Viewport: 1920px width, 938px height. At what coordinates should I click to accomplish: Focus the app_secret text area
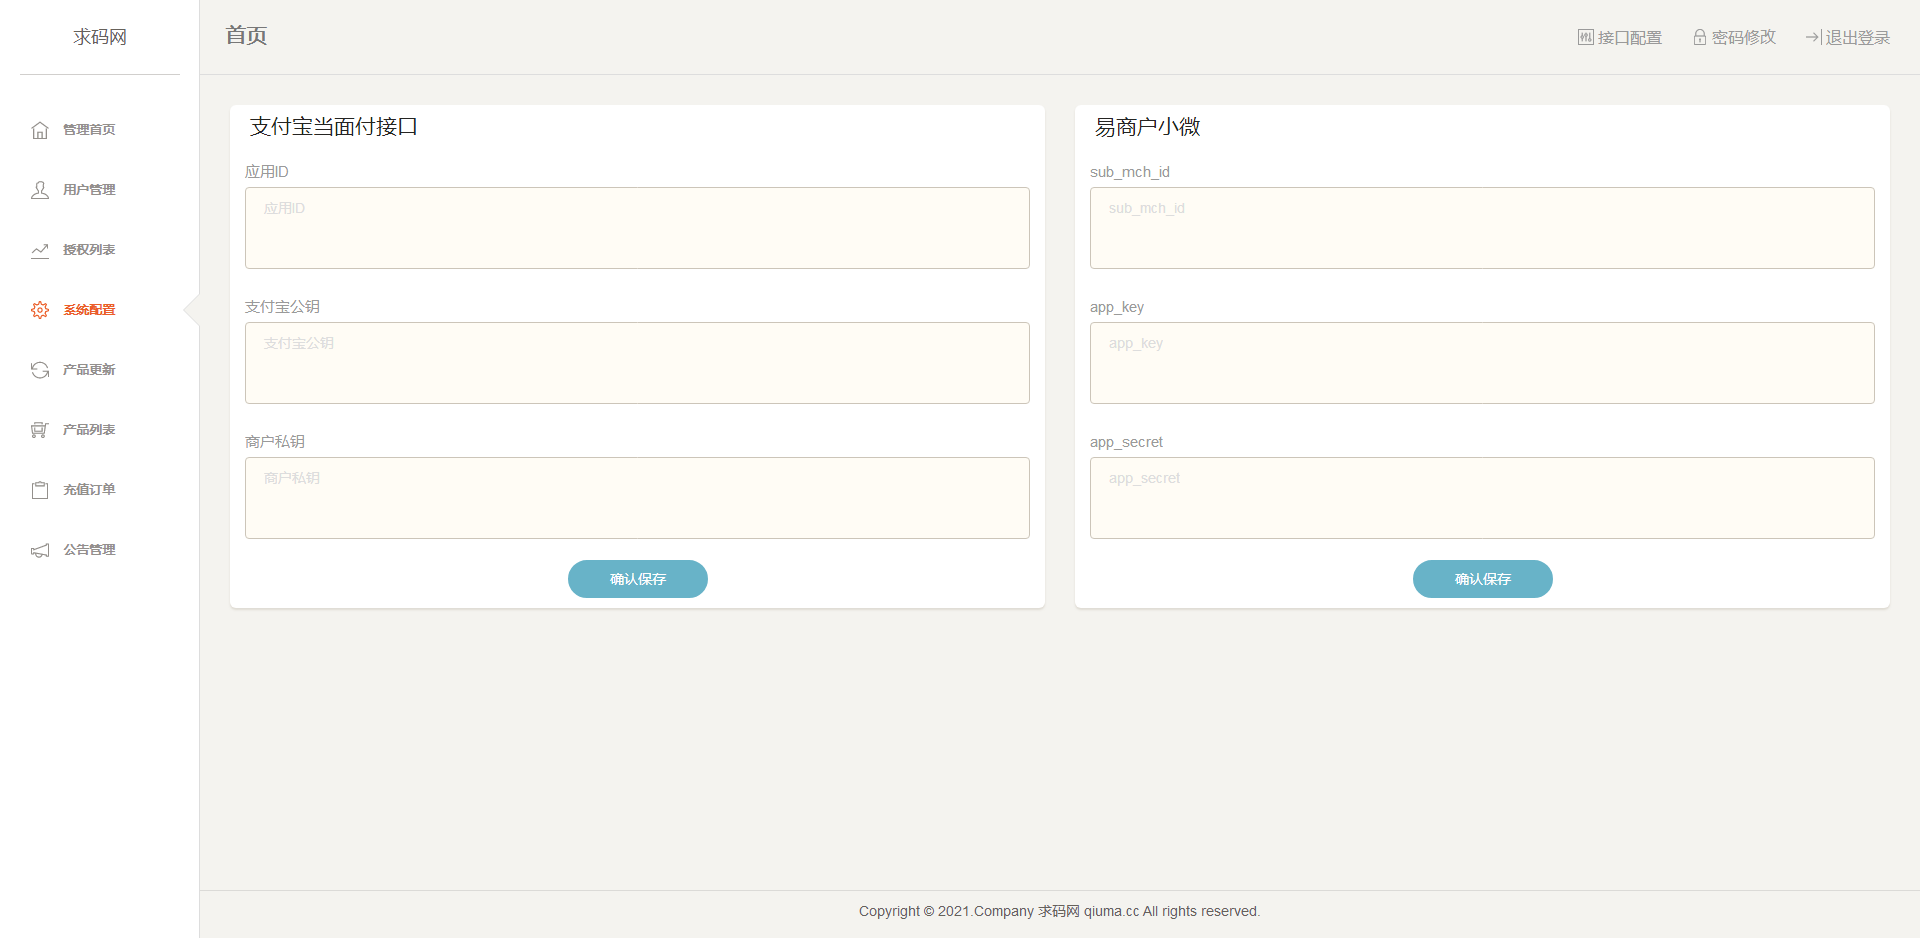(1482, 498)
